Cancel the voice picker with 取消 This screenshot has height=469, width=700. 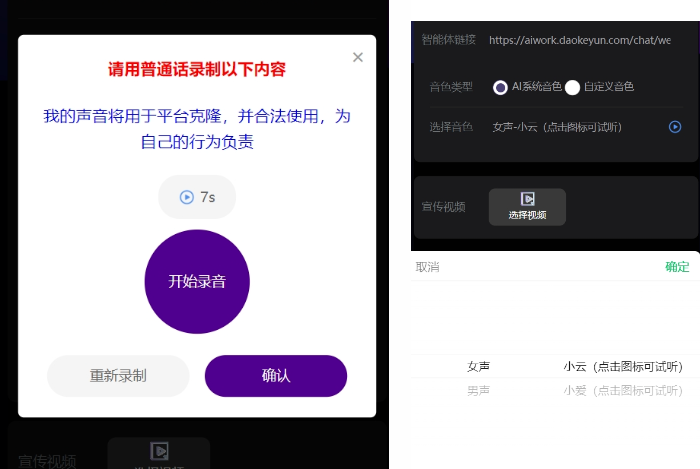tap(427, 267)
